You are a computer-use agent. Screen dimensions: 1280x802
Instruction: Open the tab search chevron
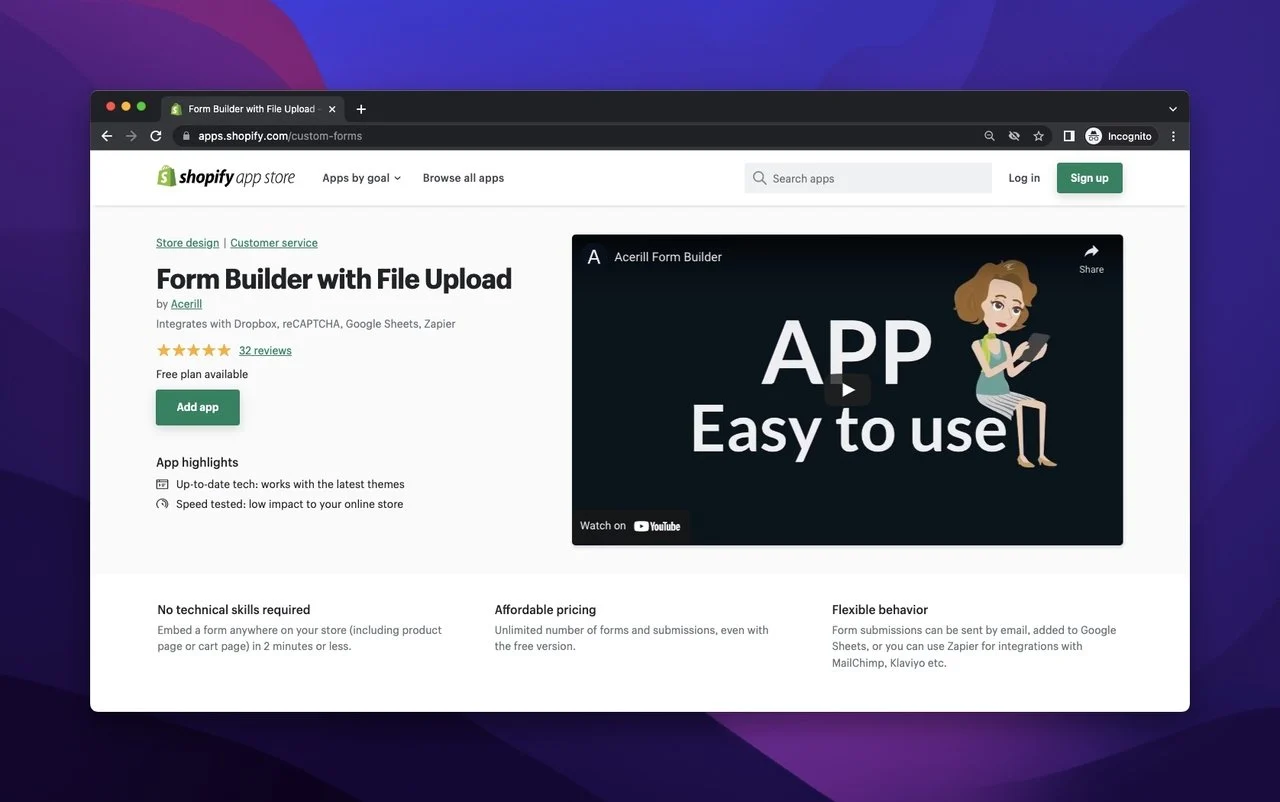pos(1173,109)
